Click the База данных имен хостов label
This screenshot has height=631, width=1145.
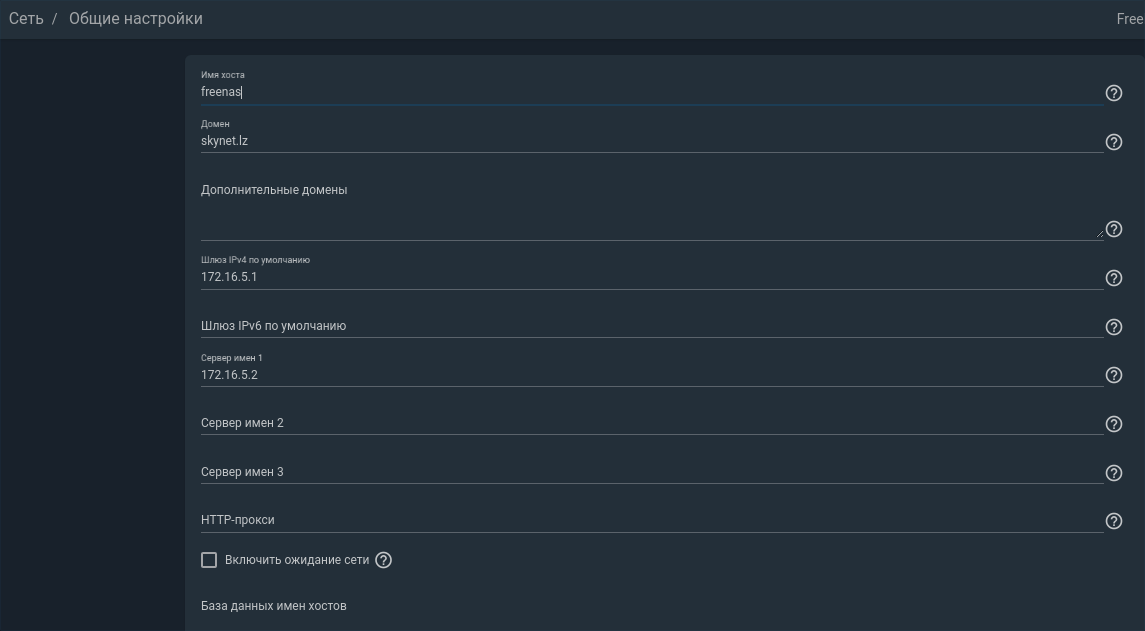tap(274, 606)
